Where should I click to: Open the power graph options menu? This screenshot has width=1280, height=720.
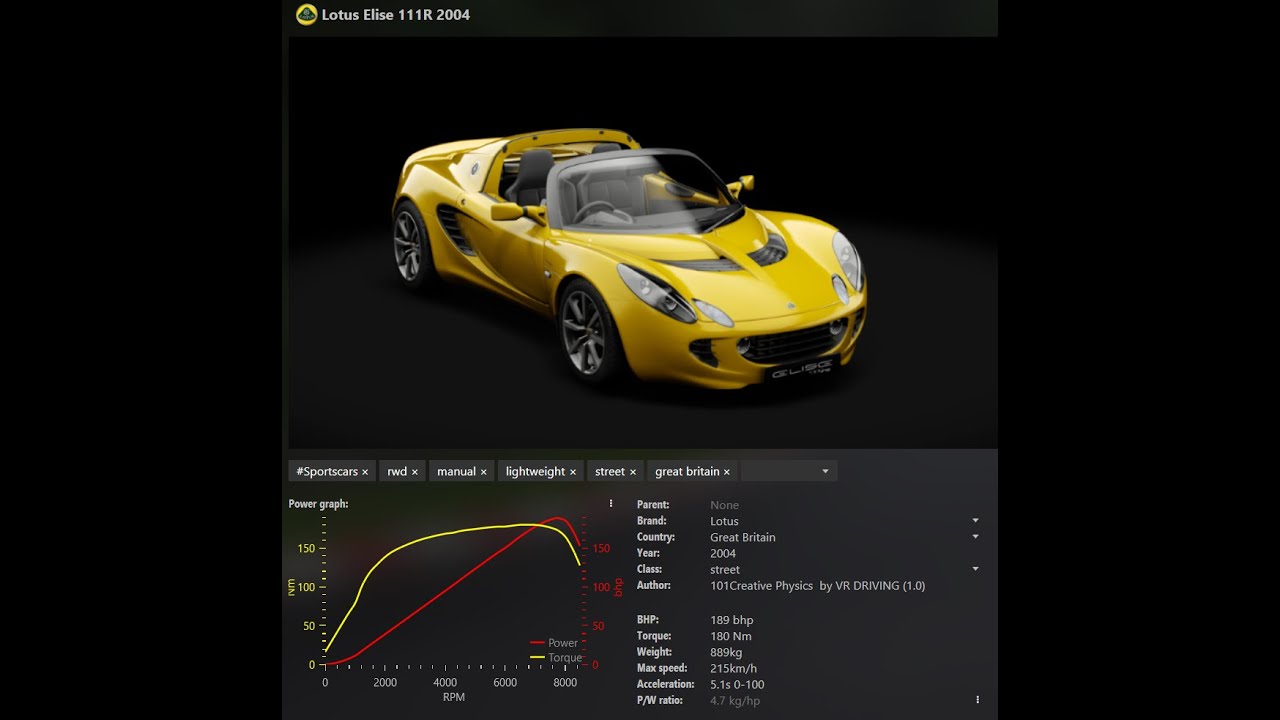611,504
